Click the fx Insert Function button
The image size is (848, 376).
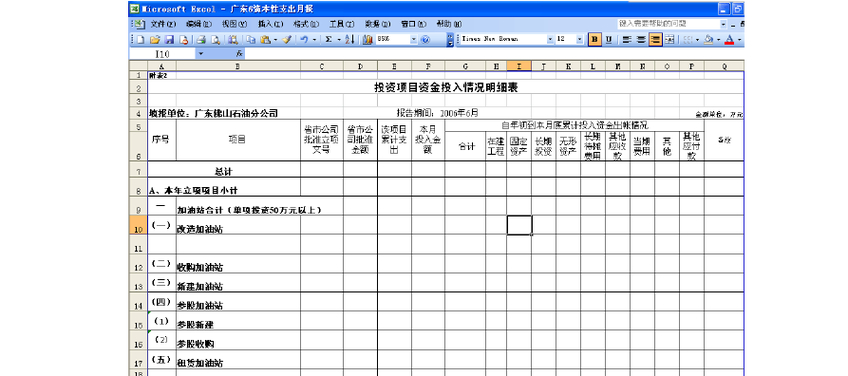[x=240, y=54]
